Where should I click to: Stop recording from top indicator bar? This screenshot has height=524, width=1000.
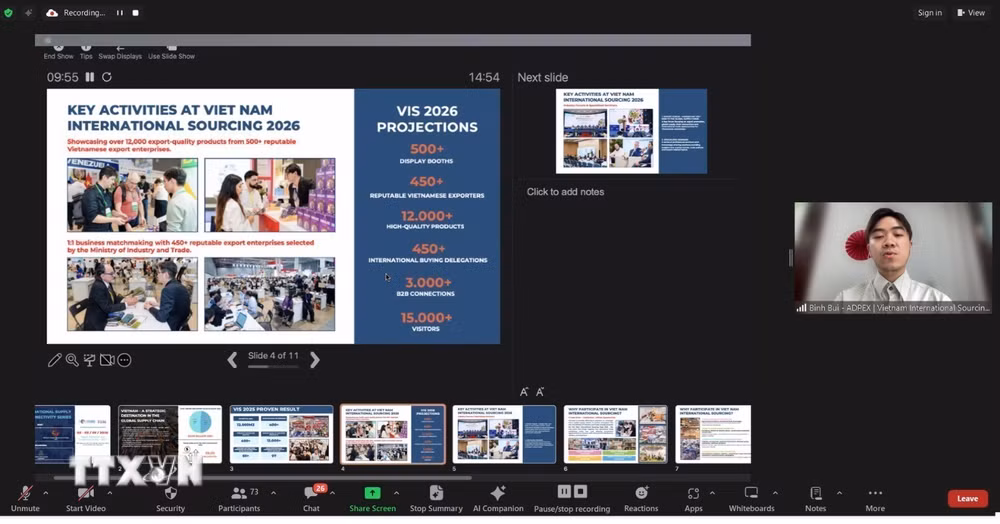[x=135, y=13]
